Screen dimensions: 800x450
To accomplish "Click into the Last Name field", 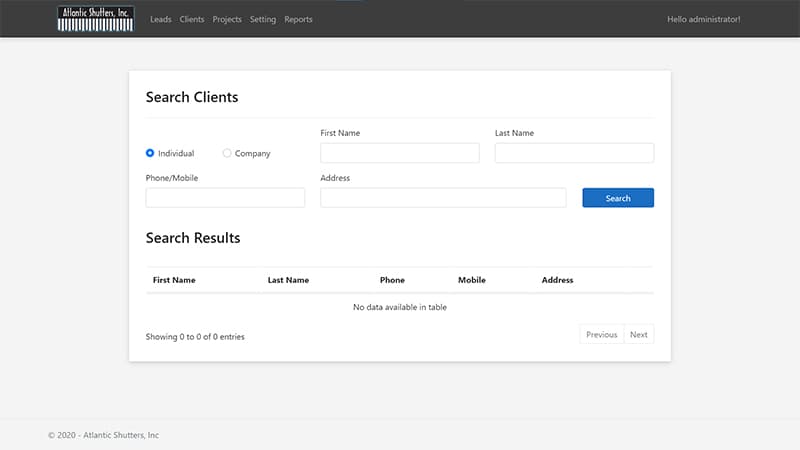I will pyautogui.click(x=574, y=153).
